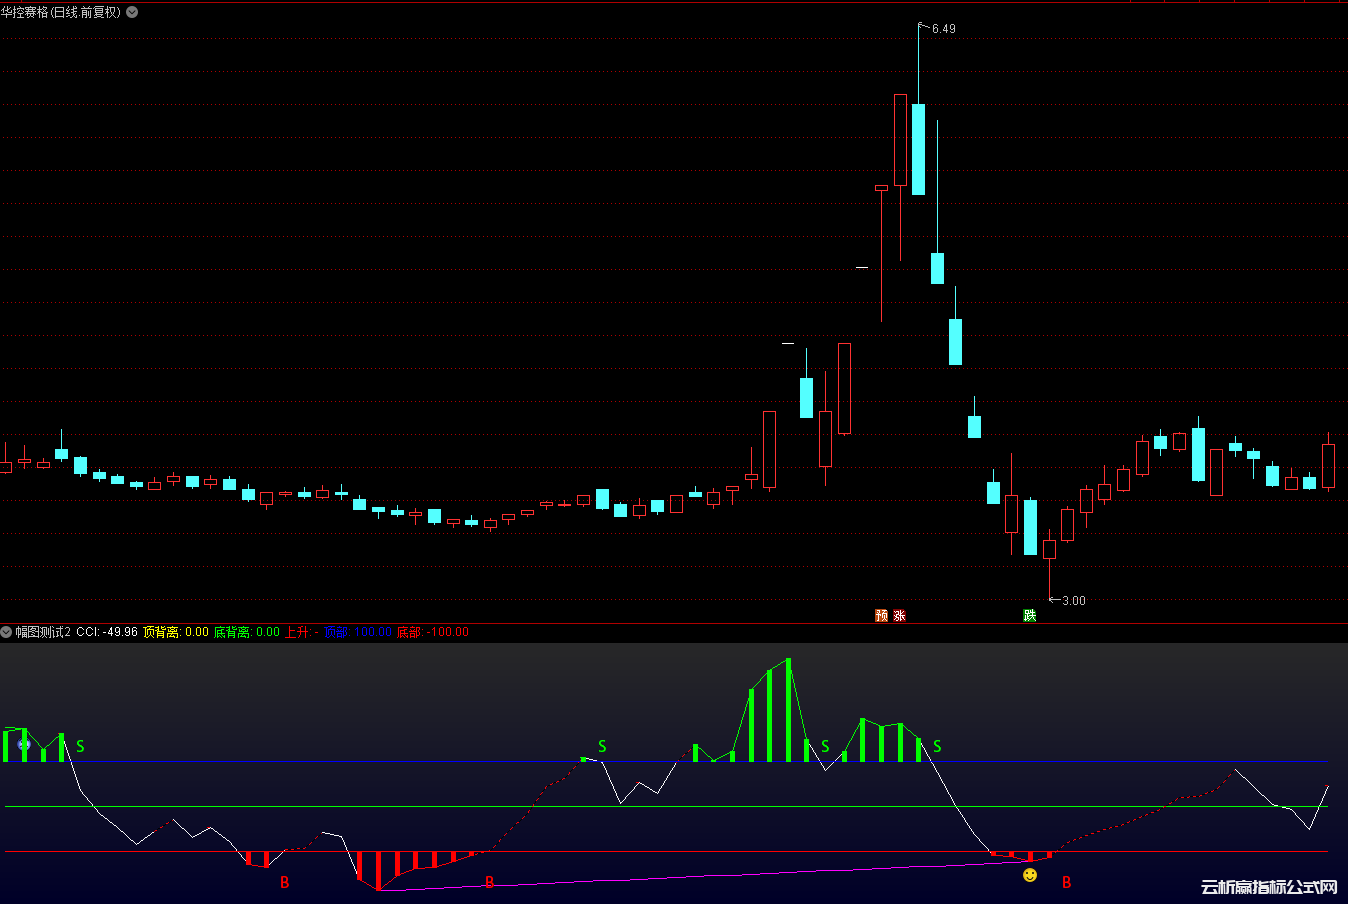1348x904 pixels.
Task: Click the dark red 涨 marker icon
Action: 899,615
